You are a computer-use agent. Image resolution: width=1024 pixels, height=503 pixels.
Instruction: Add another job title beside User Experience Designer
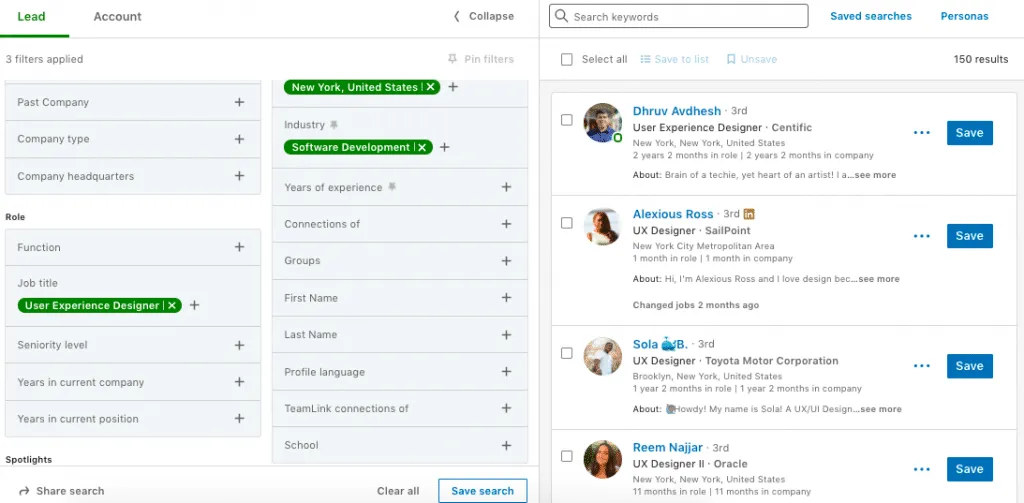point(195,306)
